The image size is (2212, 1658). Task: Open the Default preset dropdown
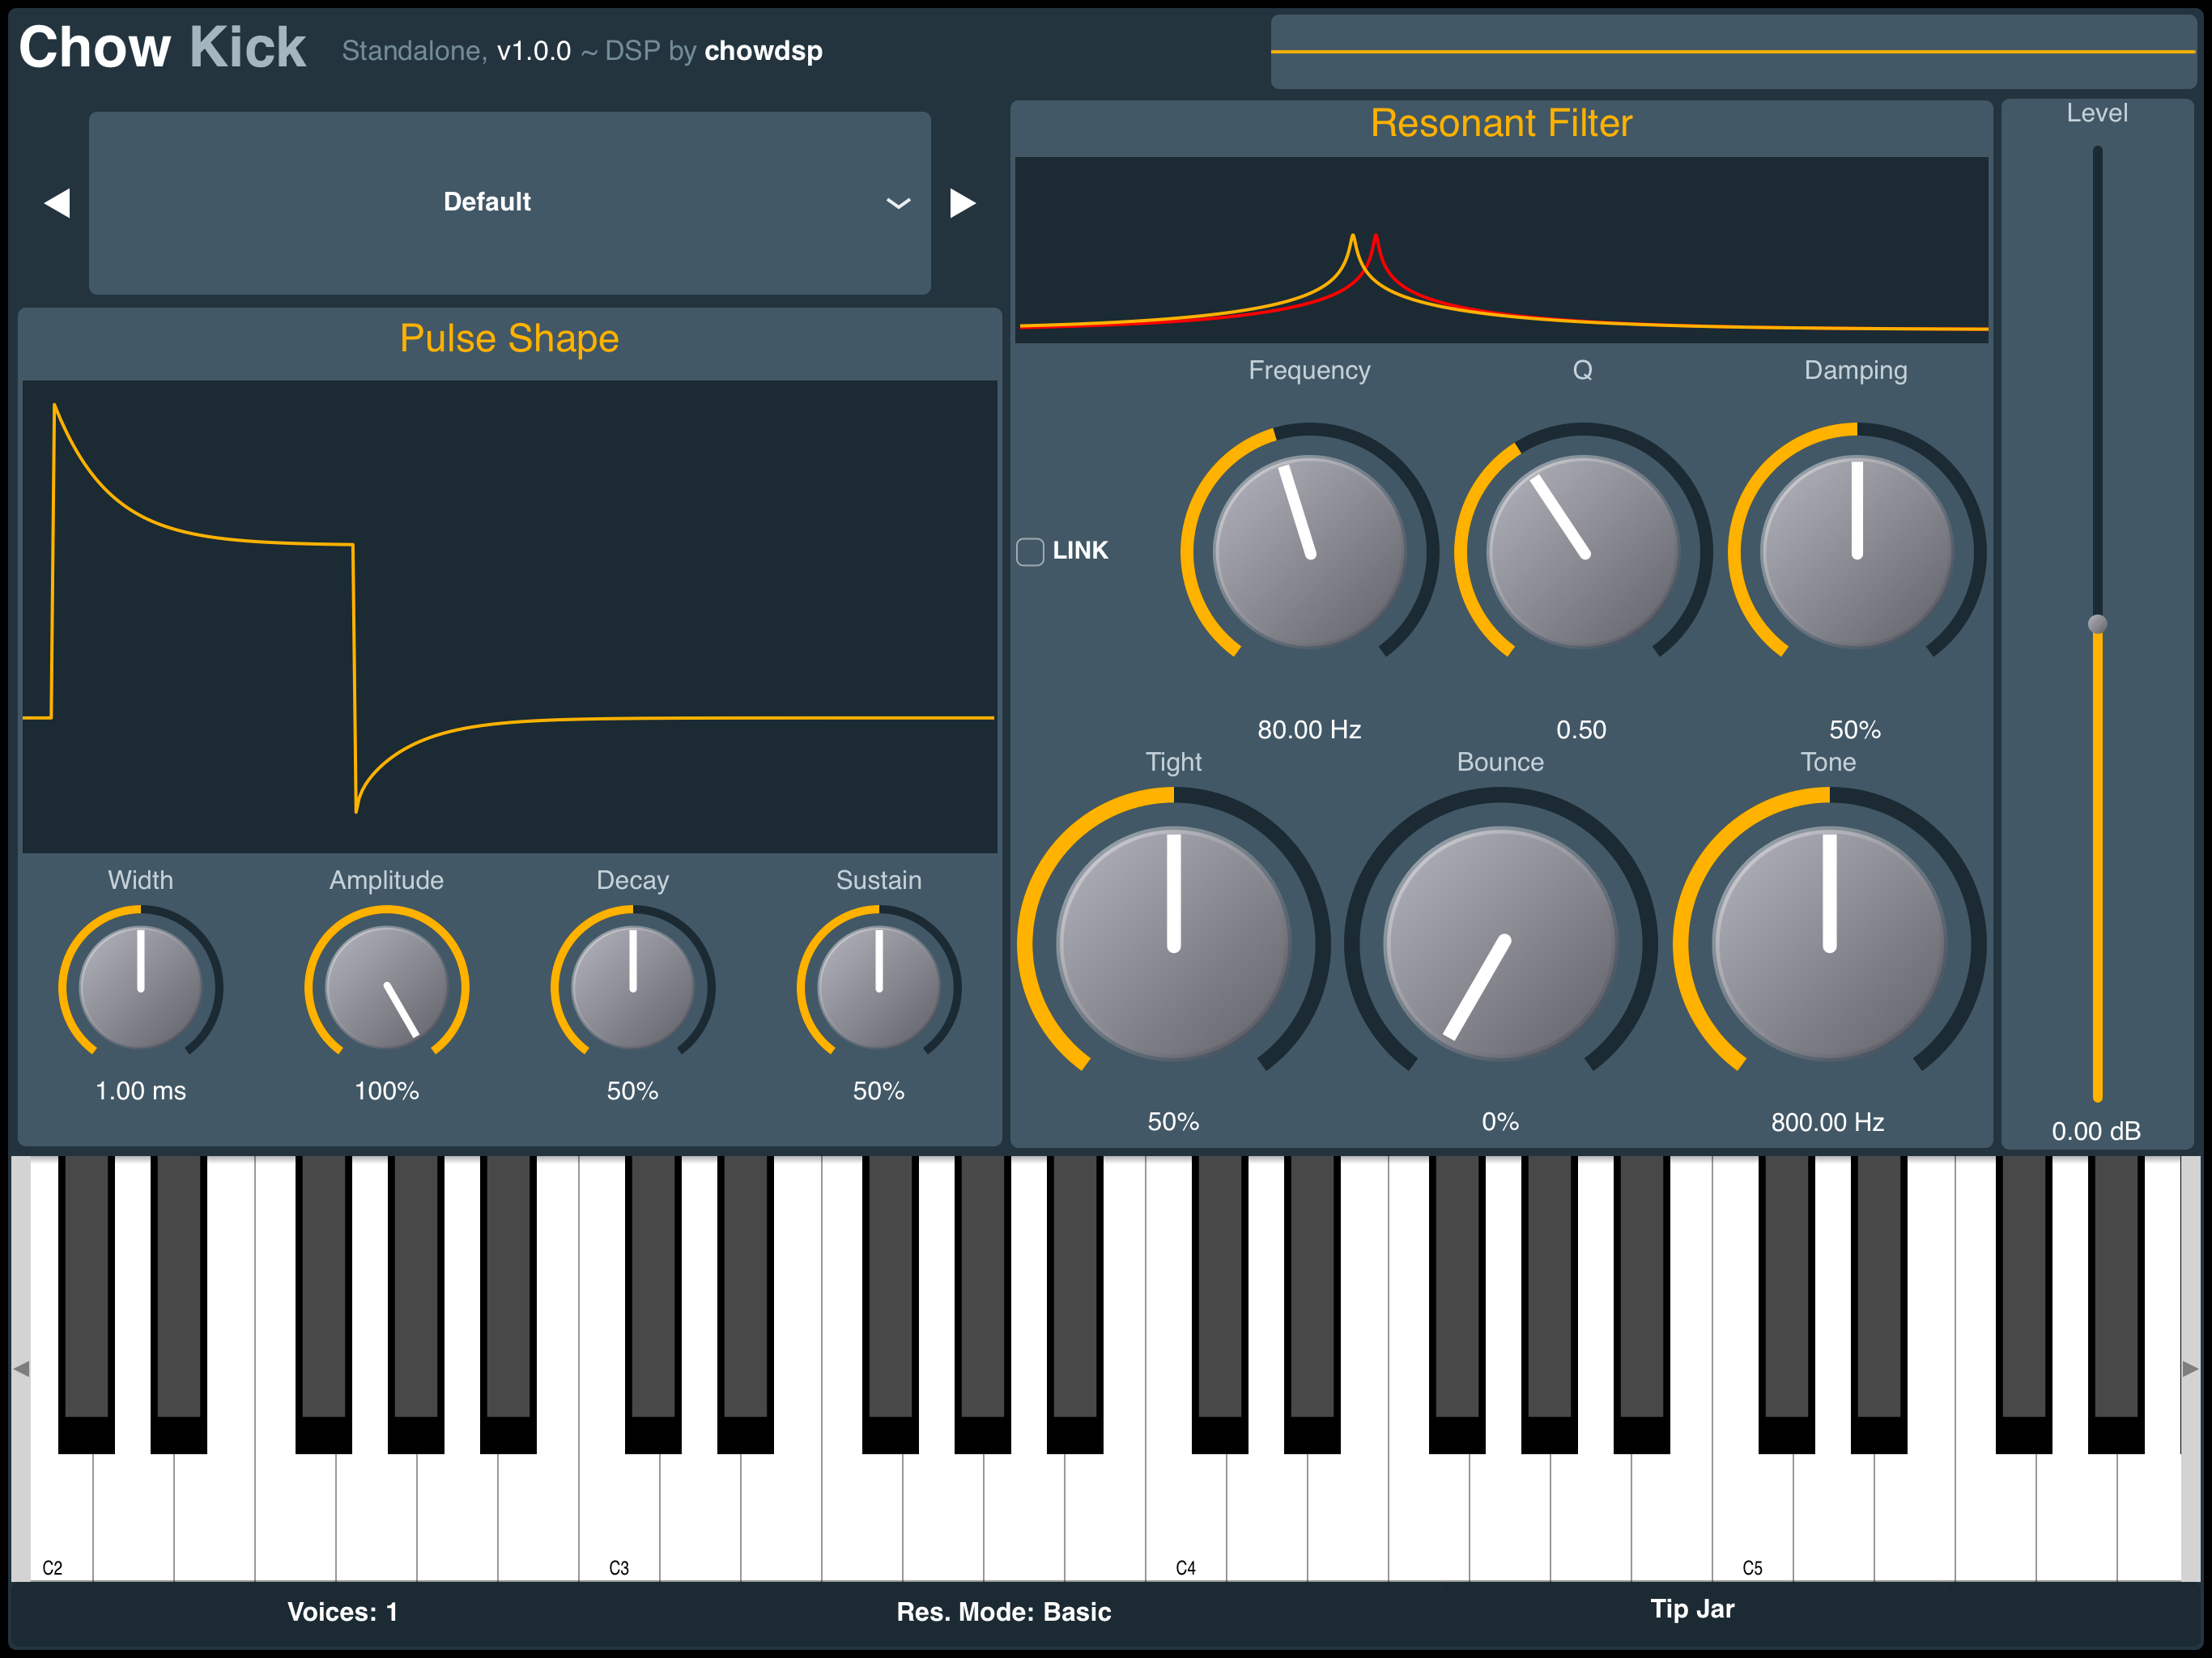(x=488, y=202)
